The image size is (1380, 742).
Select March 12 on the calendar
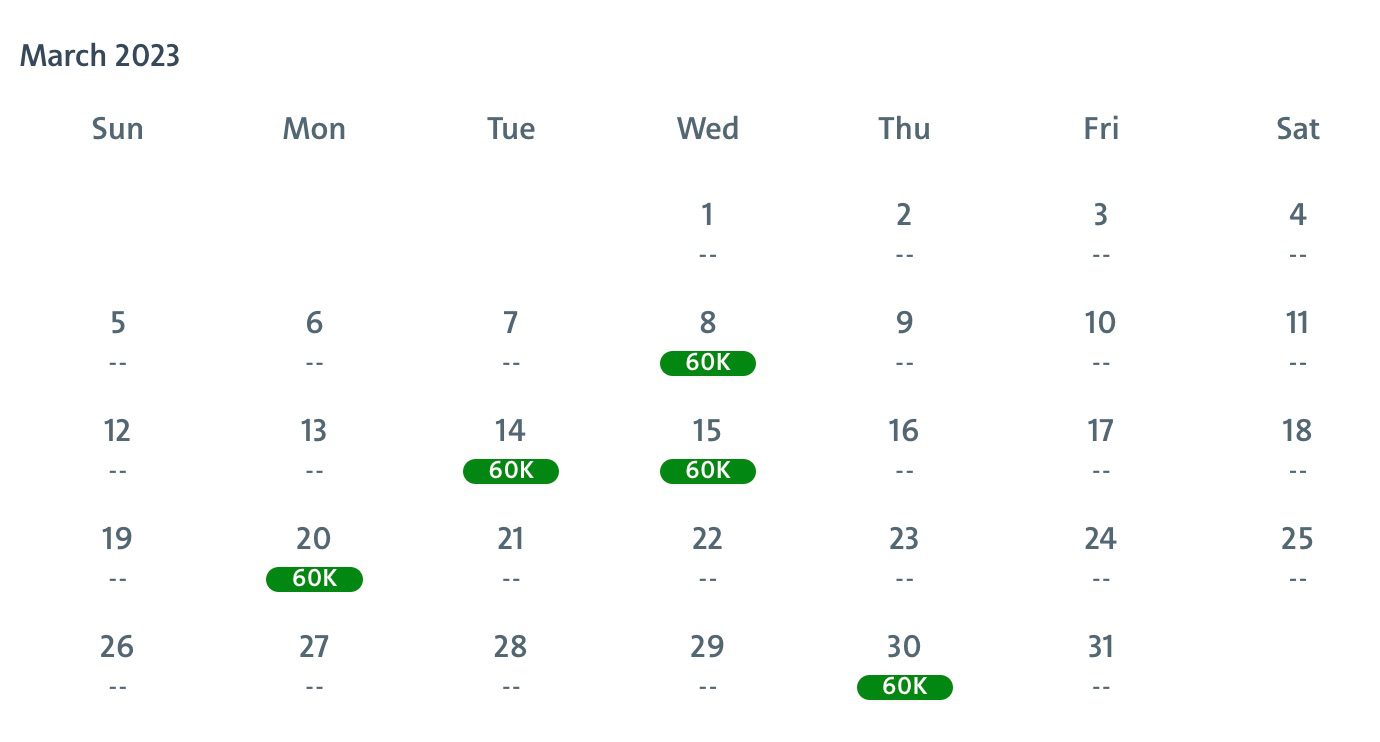117,430
